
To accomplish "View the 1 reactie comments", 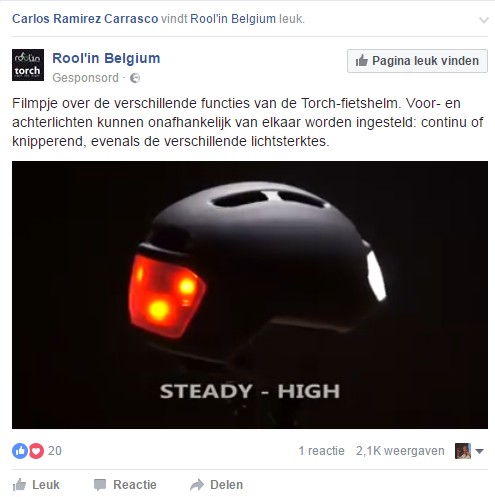I will pos(322,451).
